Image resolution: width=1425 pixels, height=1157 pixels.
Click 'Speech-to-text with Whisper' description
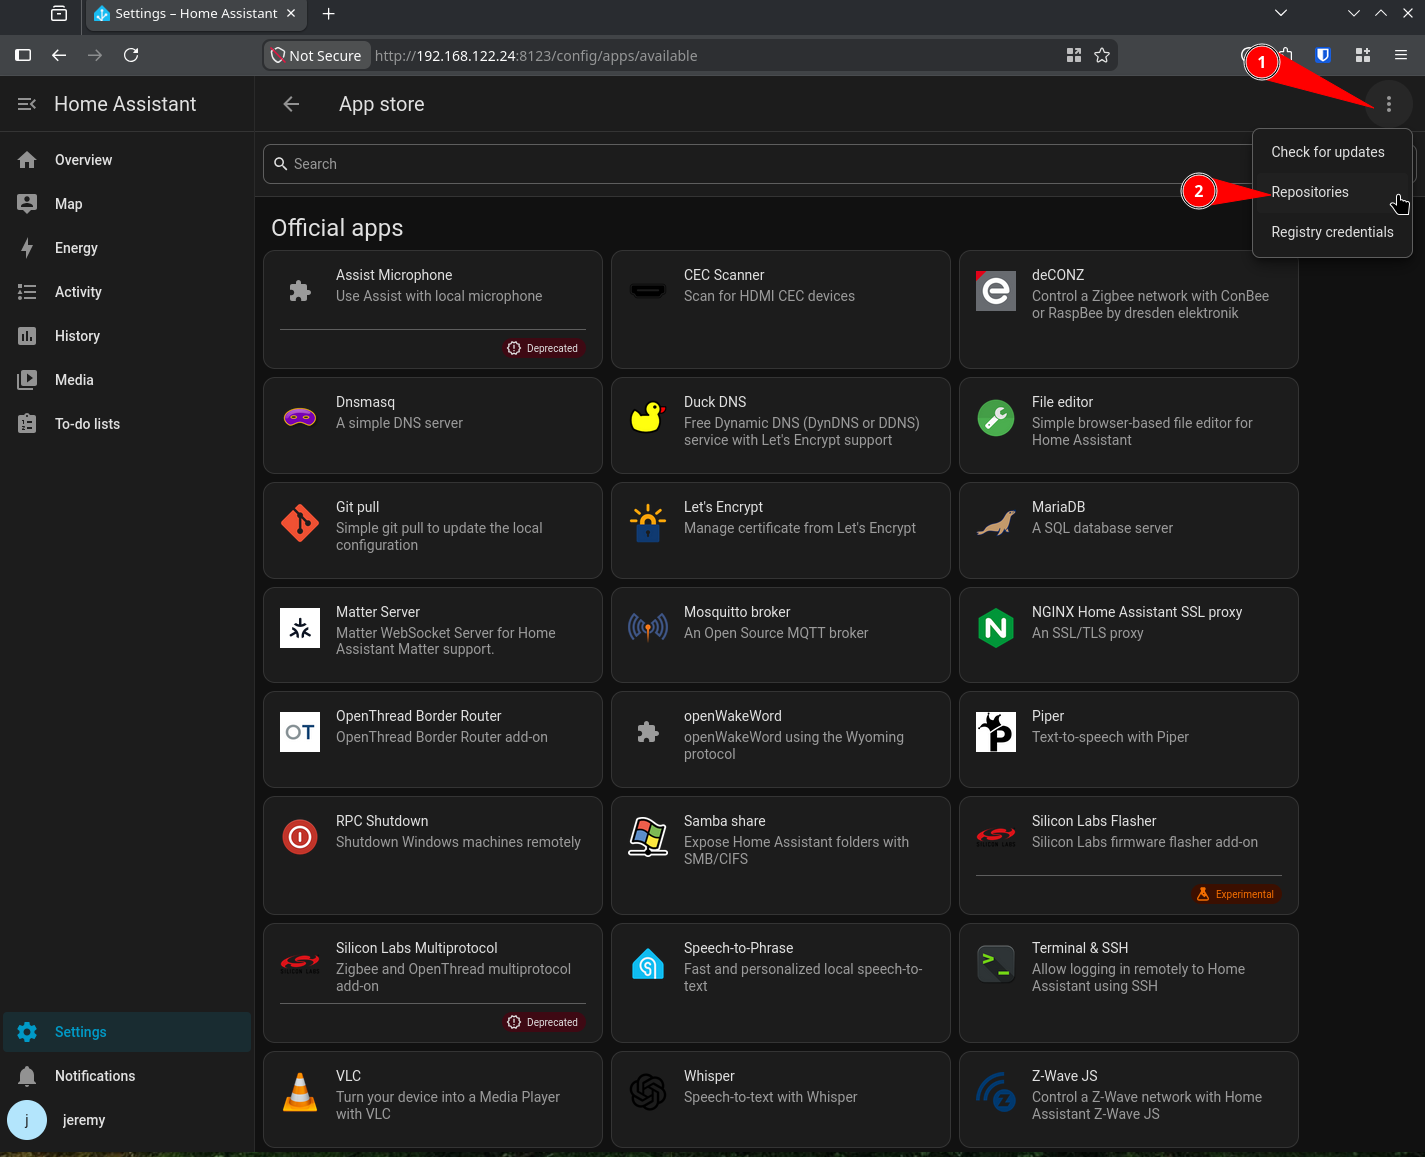pos(770,1097)
